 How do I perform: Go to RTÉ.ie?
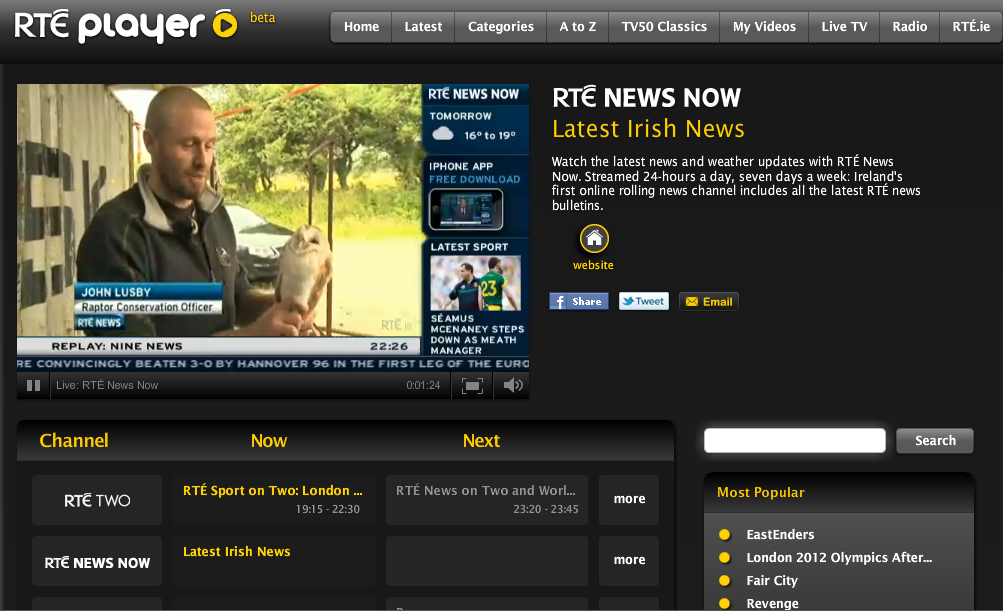coord(971,27)
